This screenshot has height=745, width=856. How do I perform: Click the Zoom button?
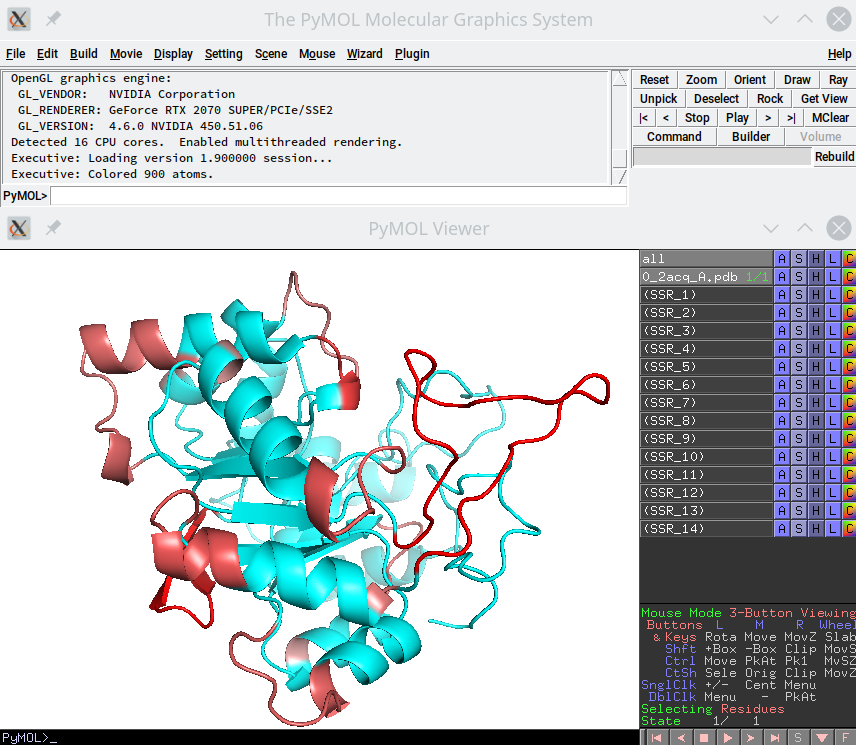coord(702,80)
